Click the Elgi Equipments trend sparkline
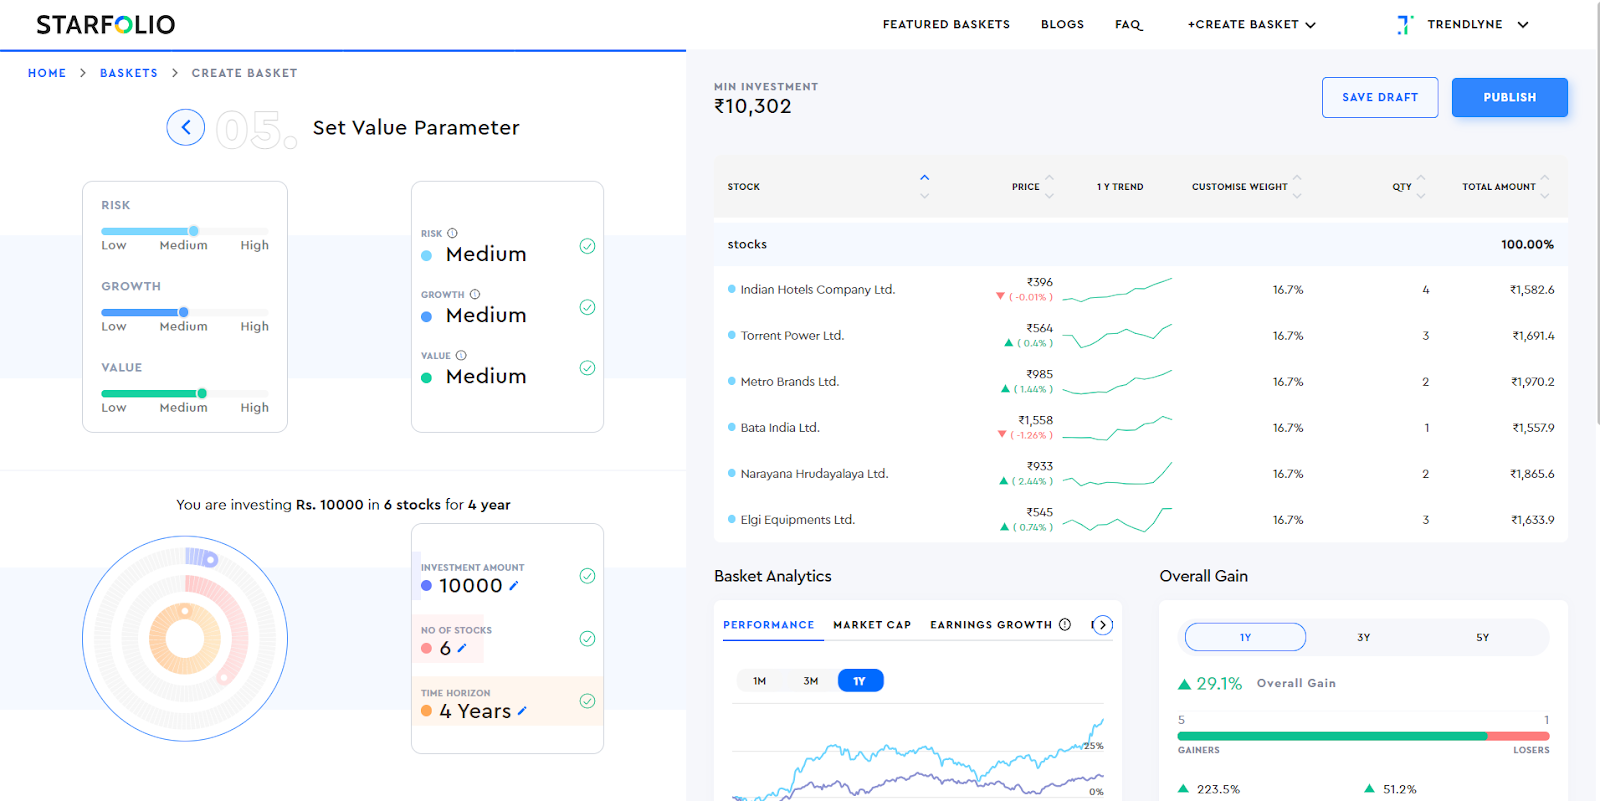 click(x=1117, y=519)
